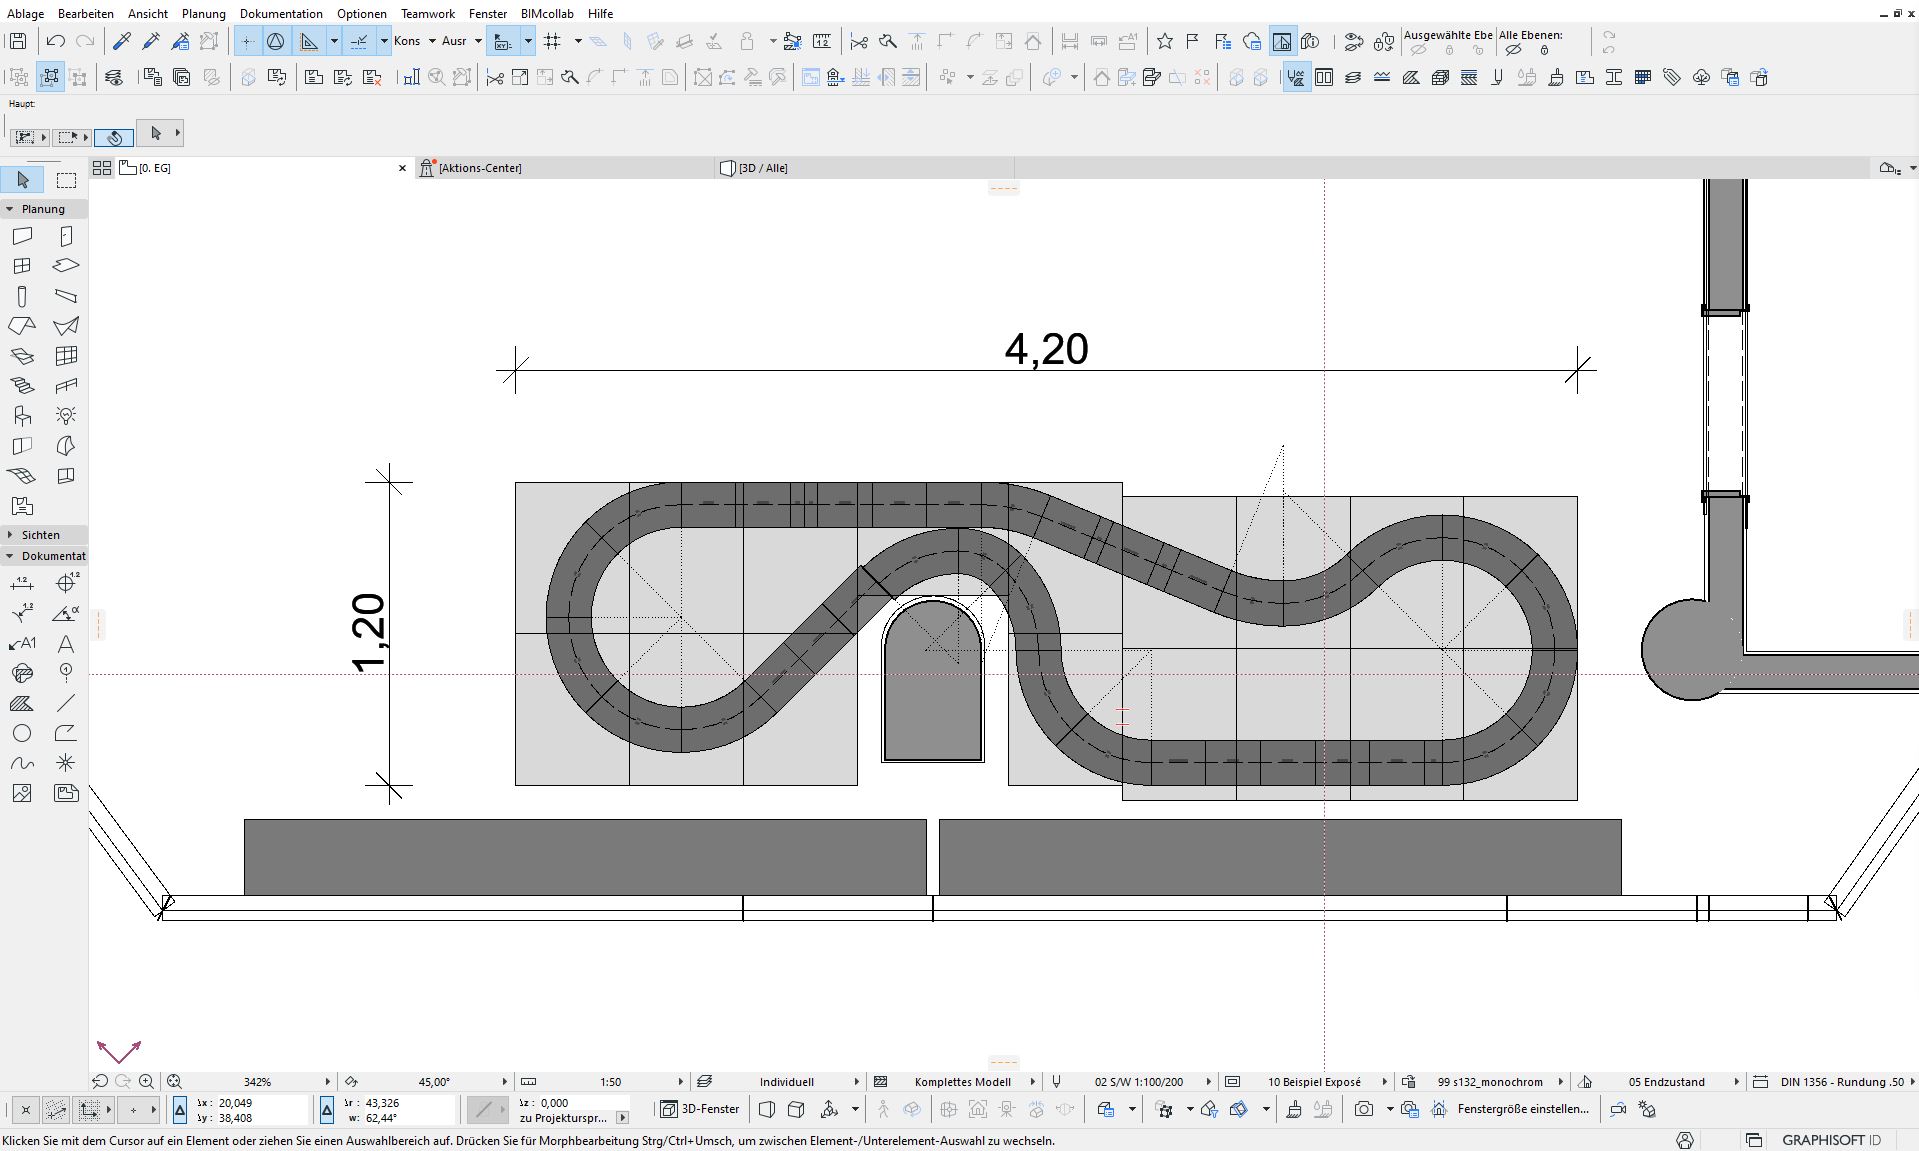Switch to the 3D / Alle tab
The height and width of the screenshot is (1151, 1919).
click(763, 168)
